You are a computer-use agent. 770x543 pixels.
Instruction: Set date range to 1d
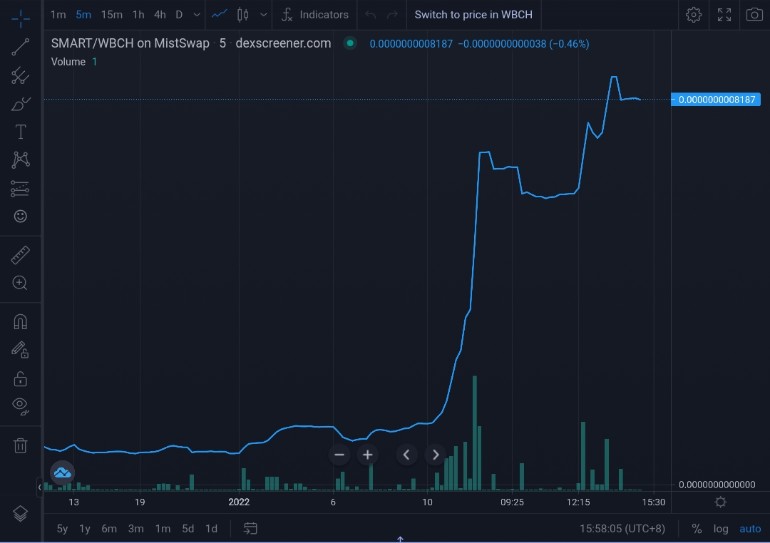211,529
